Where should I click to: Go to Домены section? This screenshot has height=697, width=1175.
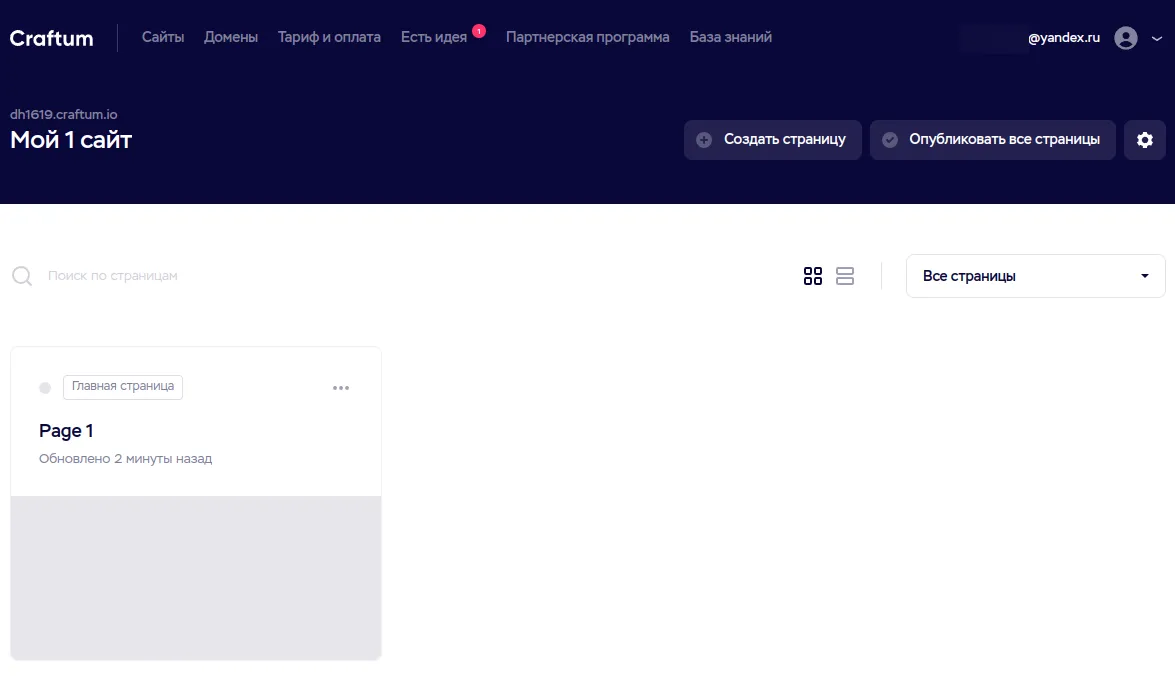click(x=231, y=37)
